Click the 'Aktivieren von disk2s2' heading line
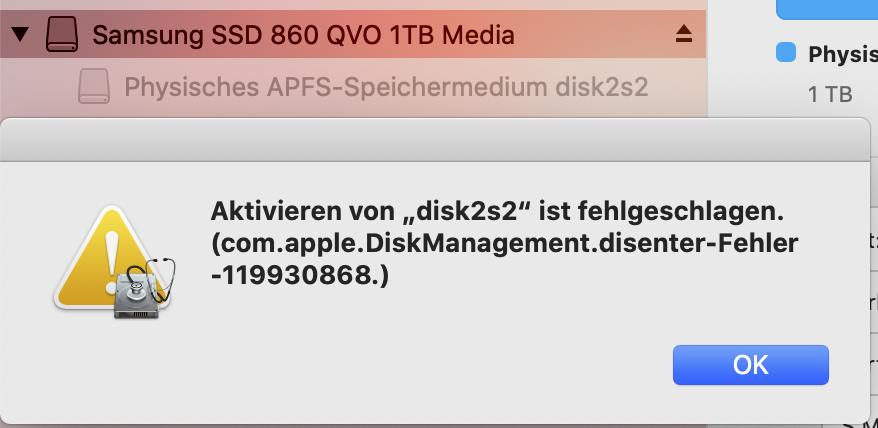878x428 pixels. [494, 213]
